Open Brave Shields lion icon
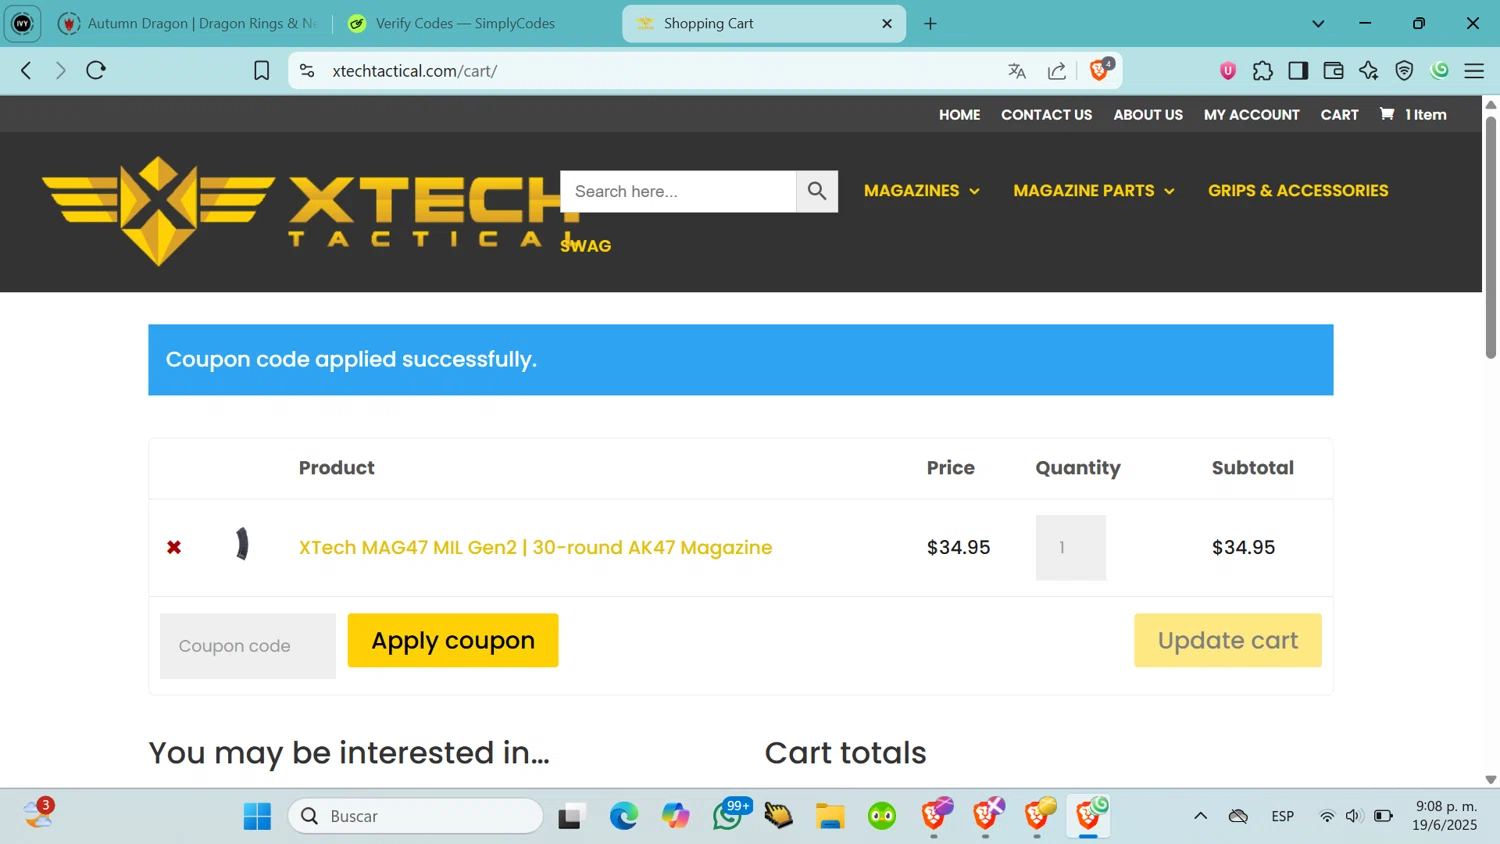Viewport: 1500px width, 844px height. [x=1099, y=69]
